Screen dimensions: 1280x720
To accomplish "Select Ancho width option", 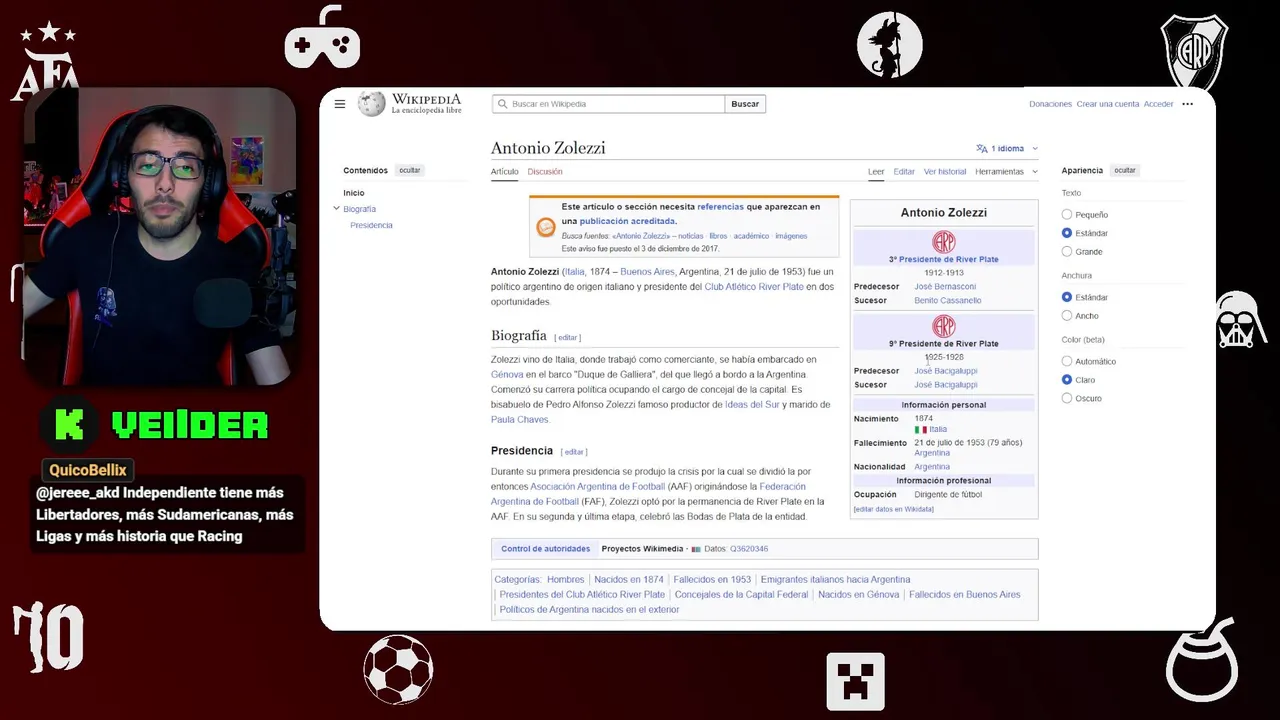I will [x=1067, y=316].
